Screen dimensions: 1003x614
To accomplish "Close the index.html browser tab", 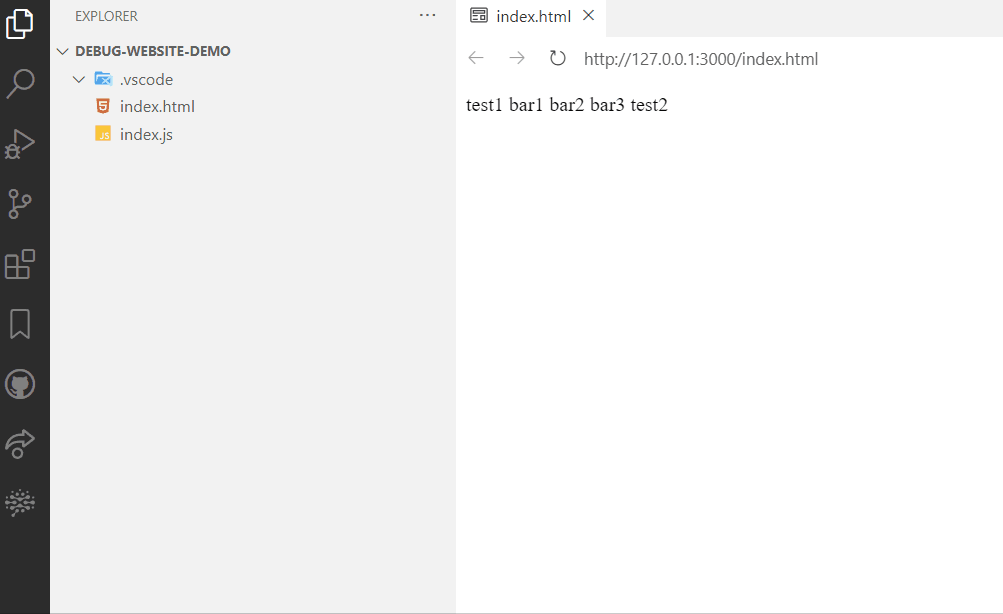I will pos(588,16).
